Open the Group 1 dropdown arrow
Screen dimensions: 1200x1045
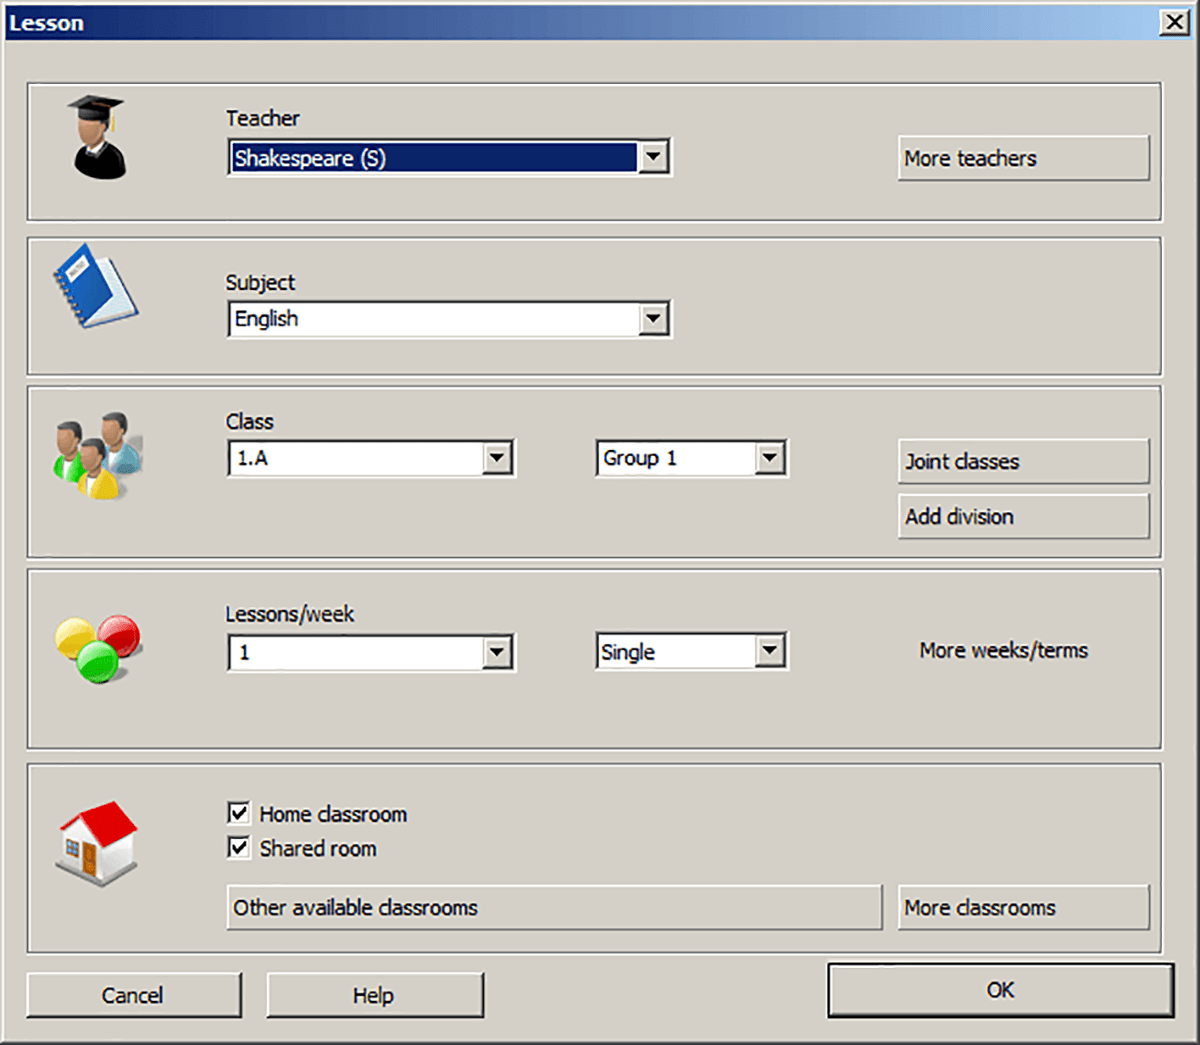(769, 458)
